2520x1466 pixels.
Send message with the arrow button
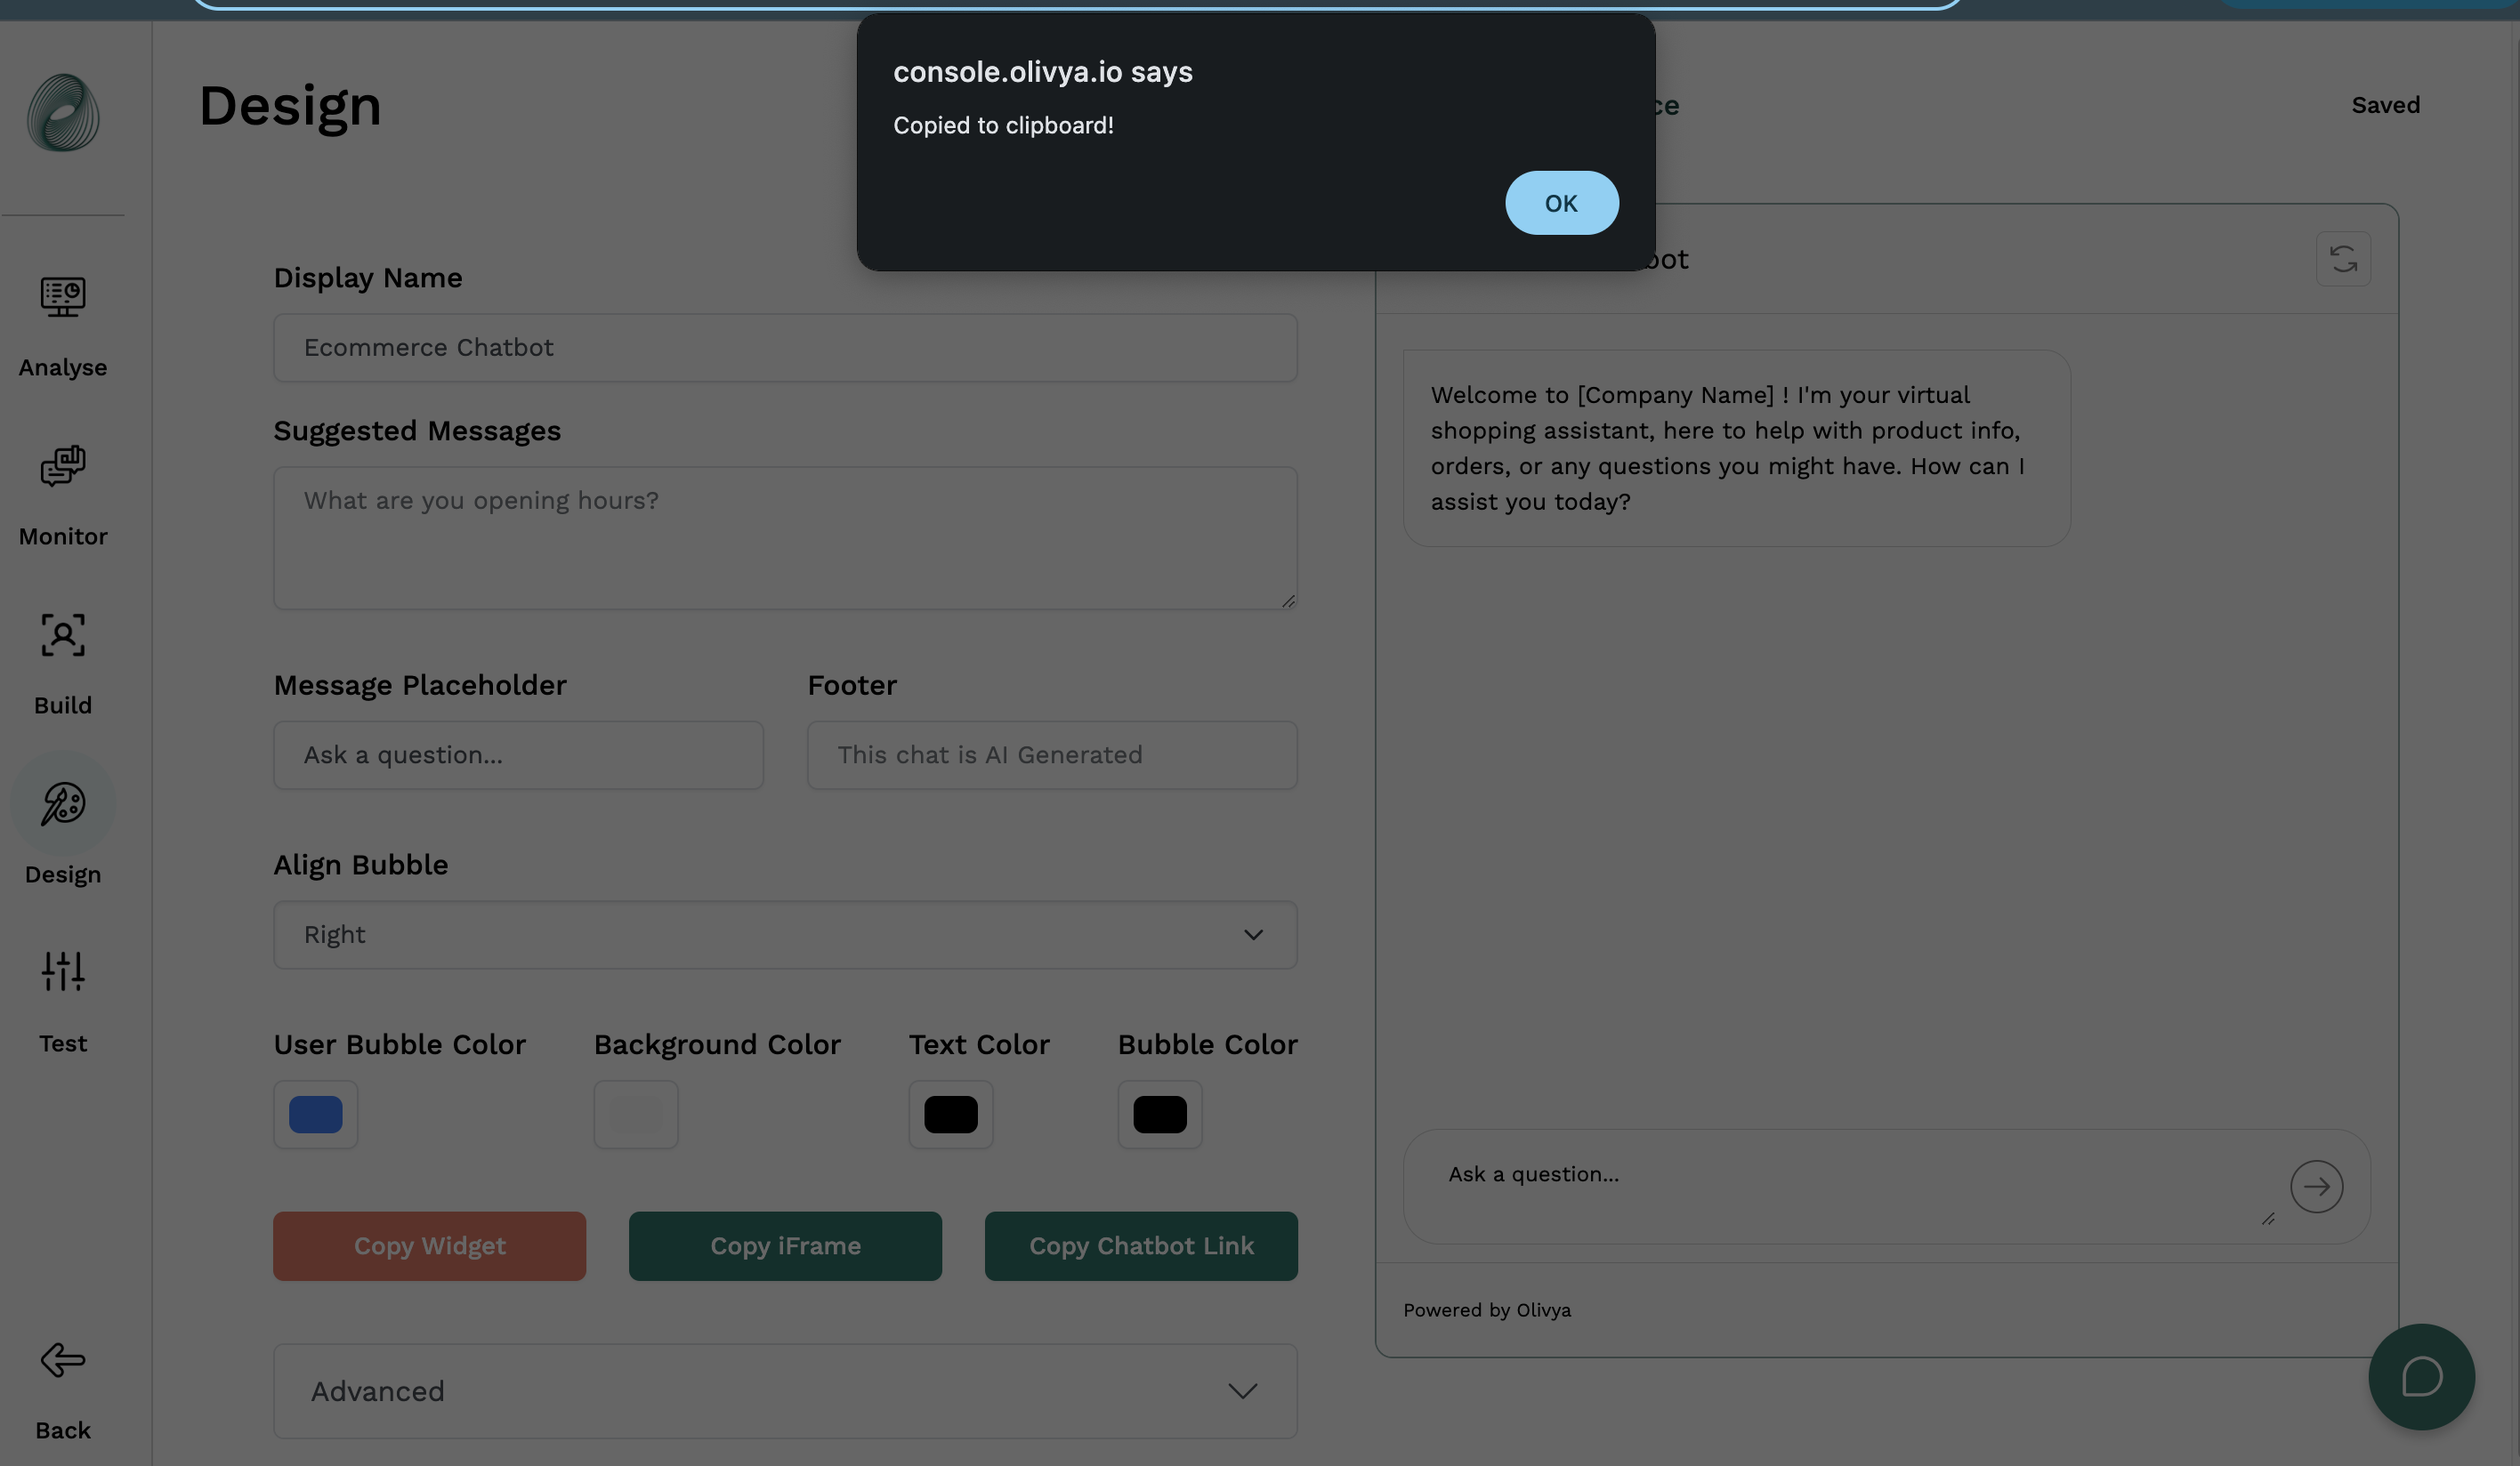click(x=2316, y=1187)
